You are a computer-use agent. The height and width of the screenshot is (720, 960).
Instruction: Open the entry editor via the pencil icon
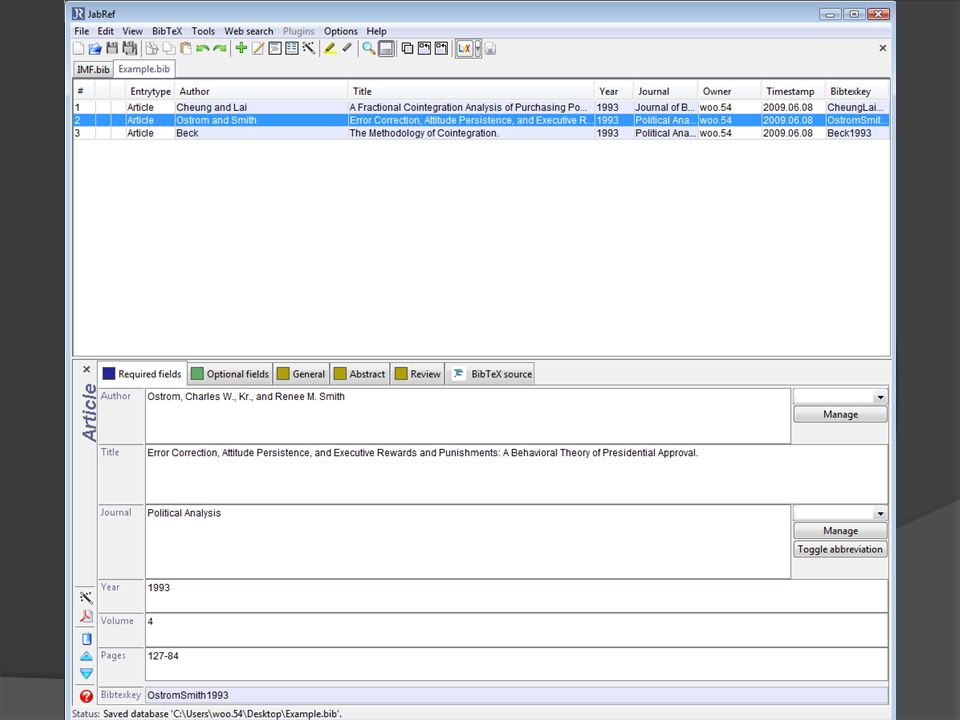(258, 48)
